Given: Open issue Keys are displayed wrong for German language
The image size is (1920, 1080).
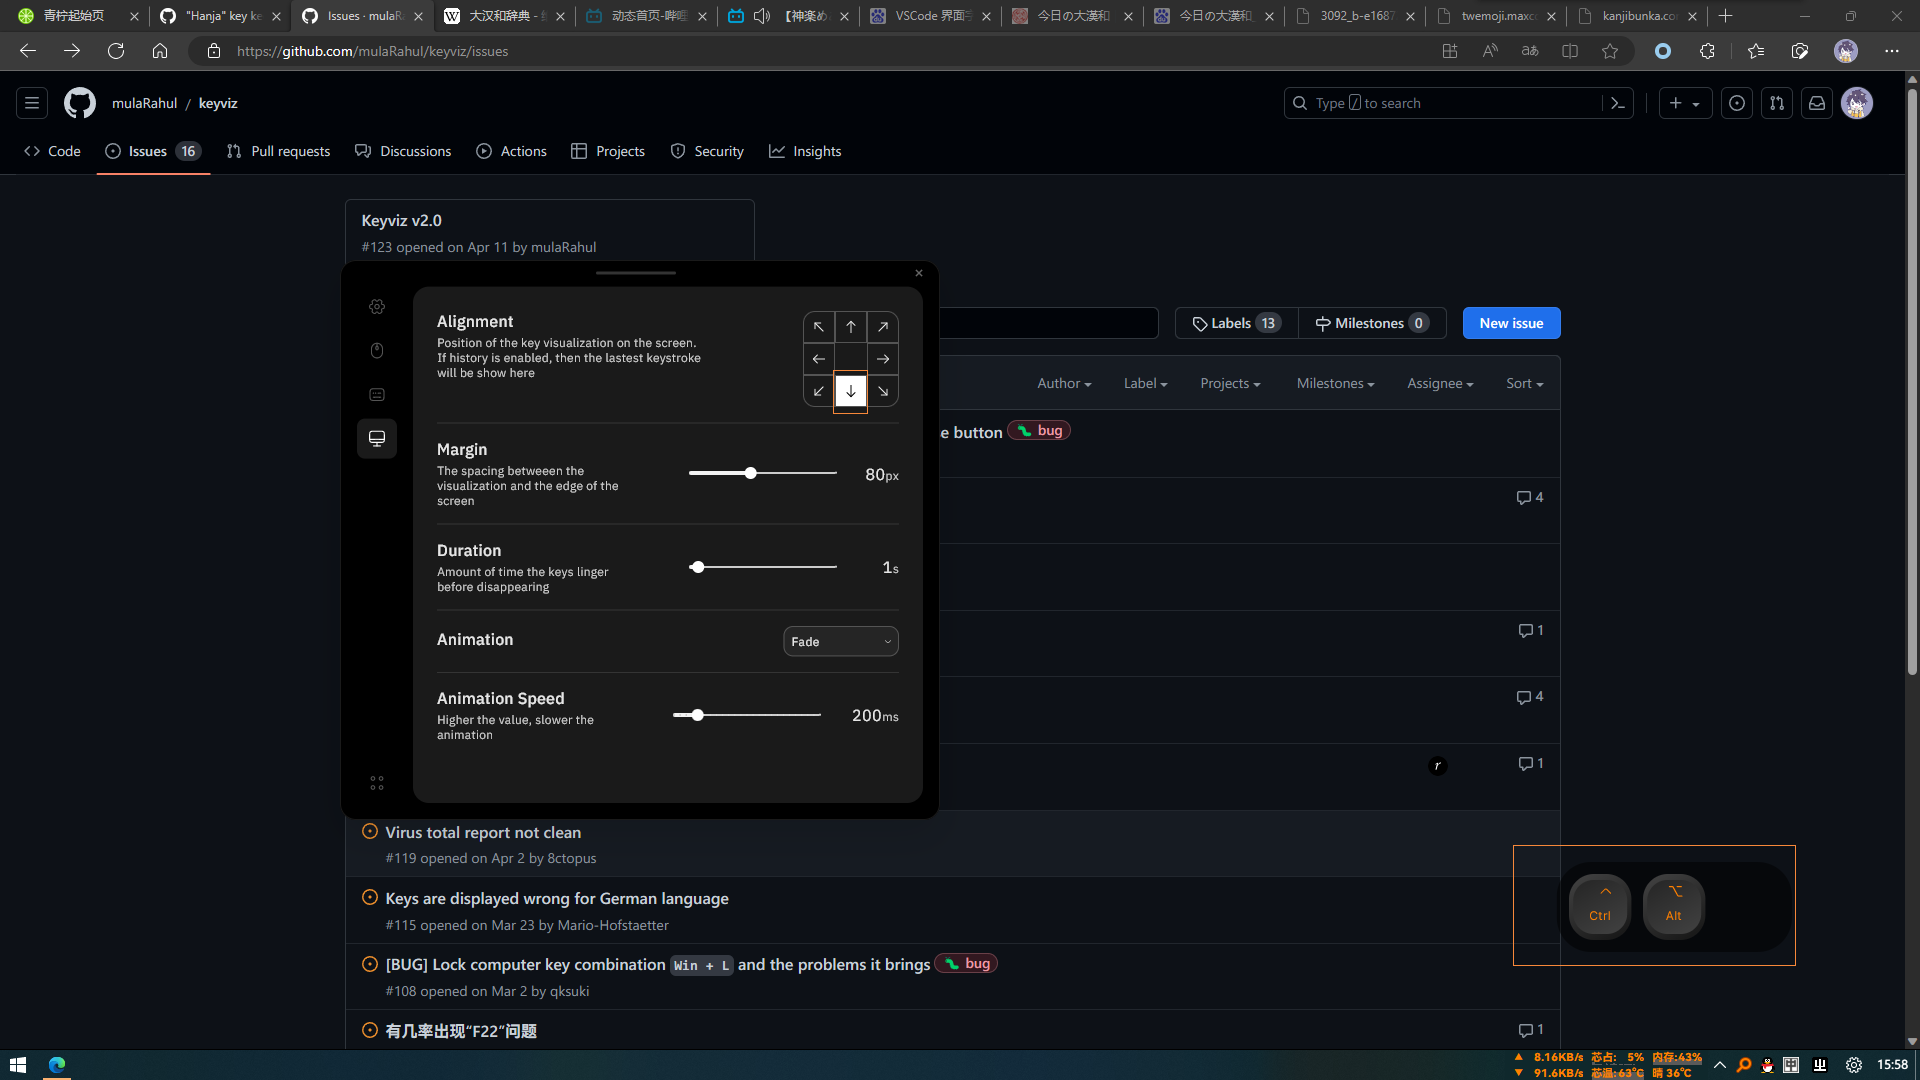Looking at the screenshot, I should 556,898.
